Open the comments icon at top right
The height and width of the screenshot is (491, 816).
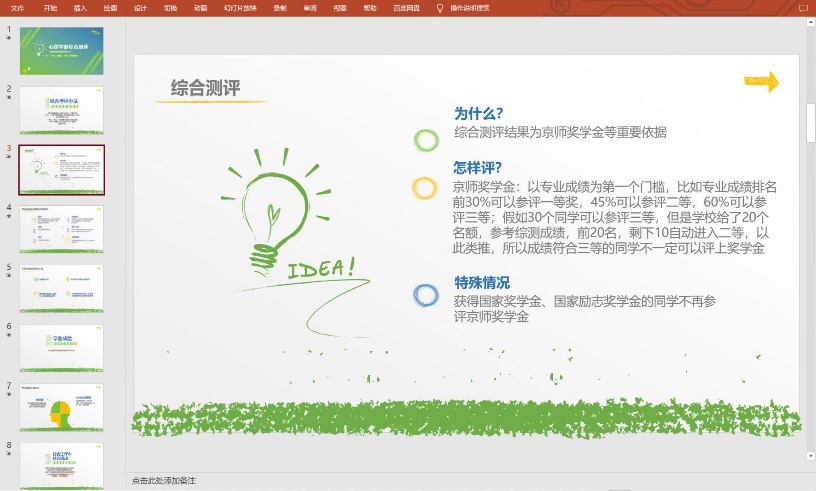[803, 8]
